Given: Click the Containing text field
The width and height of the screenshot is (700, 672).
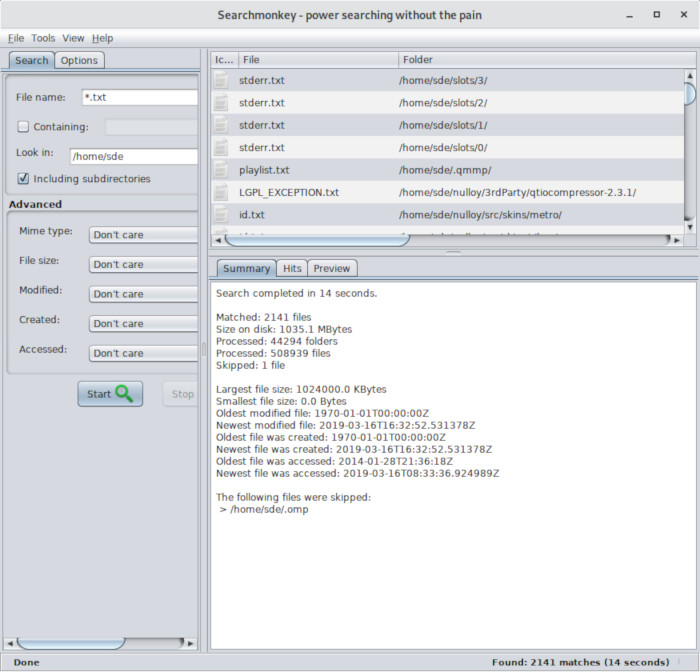Looking at the screenshot, I should pos(151,127).
